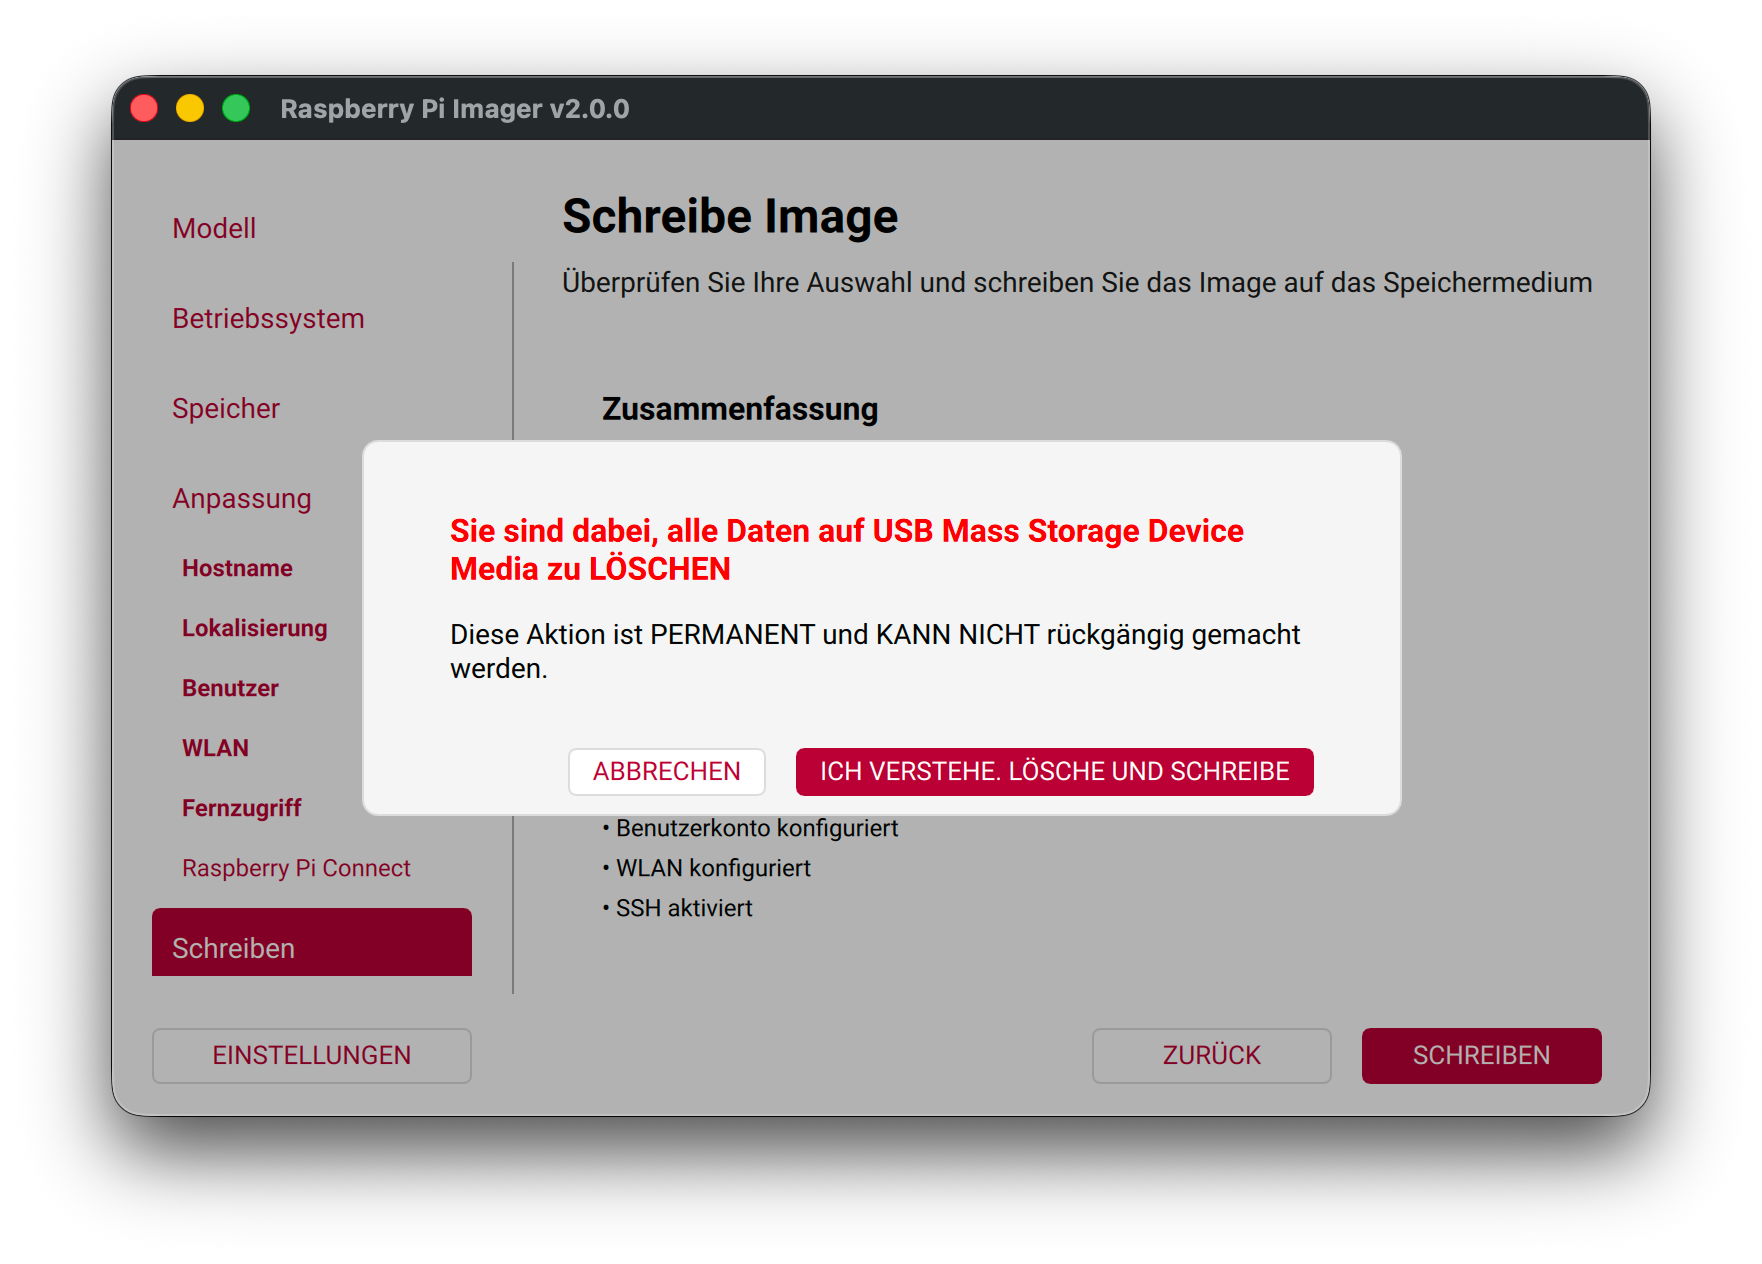Screen dimensions: 1762x1264
Task: Jump to the Lokalisierung sub-item
Action: click(x=254, y=628)
